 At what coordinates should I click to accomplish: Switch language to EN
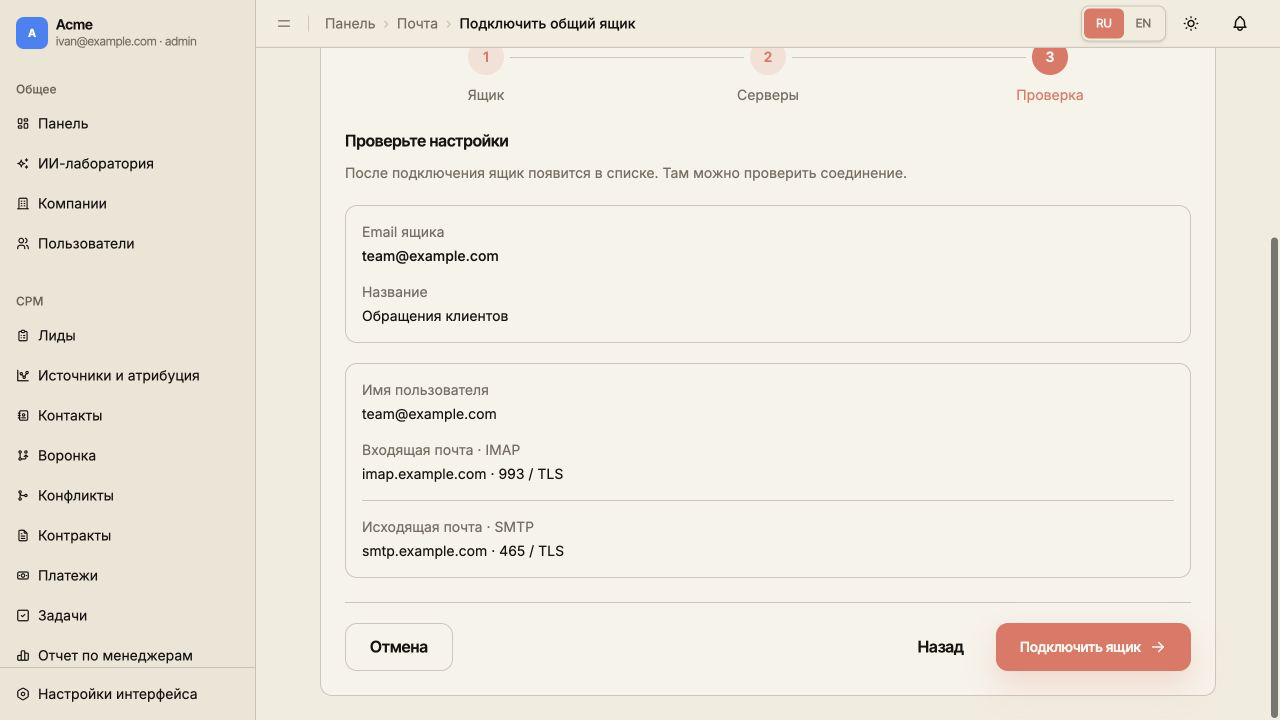tap(1143, 23)
